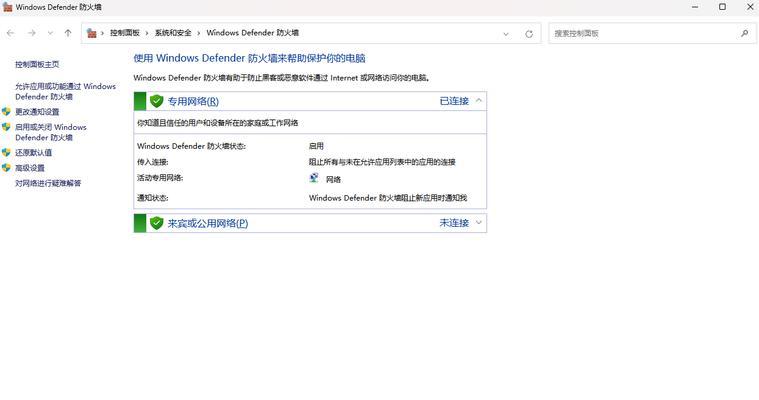
Task: Open 控制面板 breadcrumb
Action: tap(125, 33)
